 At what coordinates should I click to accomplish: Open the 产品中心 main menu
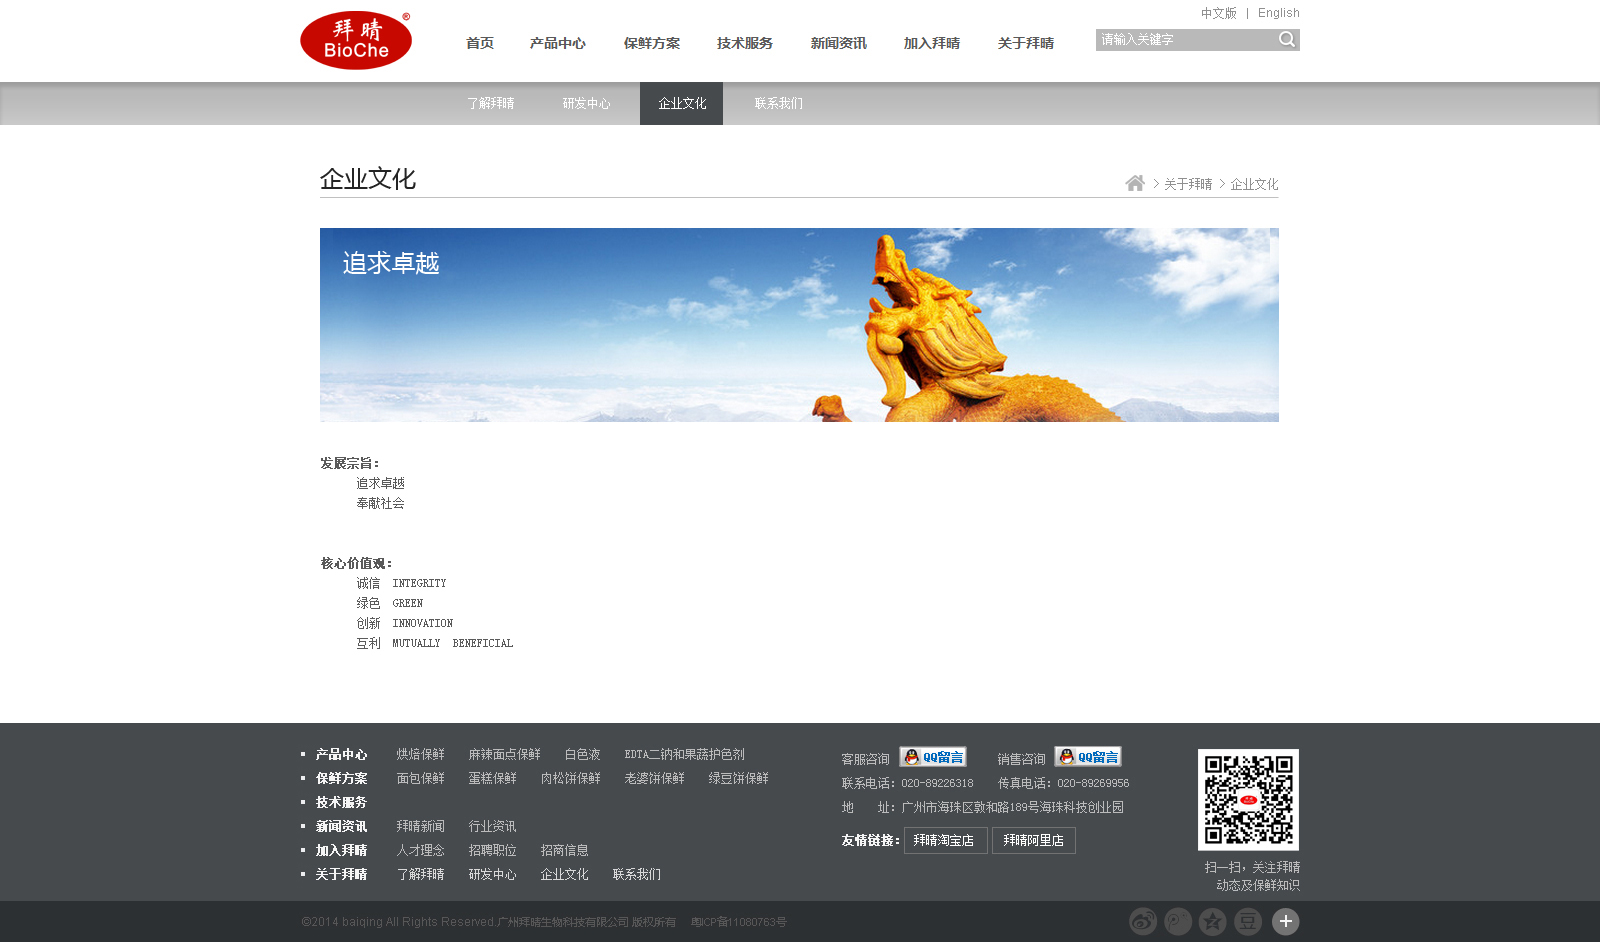pyautogui.click(x=558, y=43)
